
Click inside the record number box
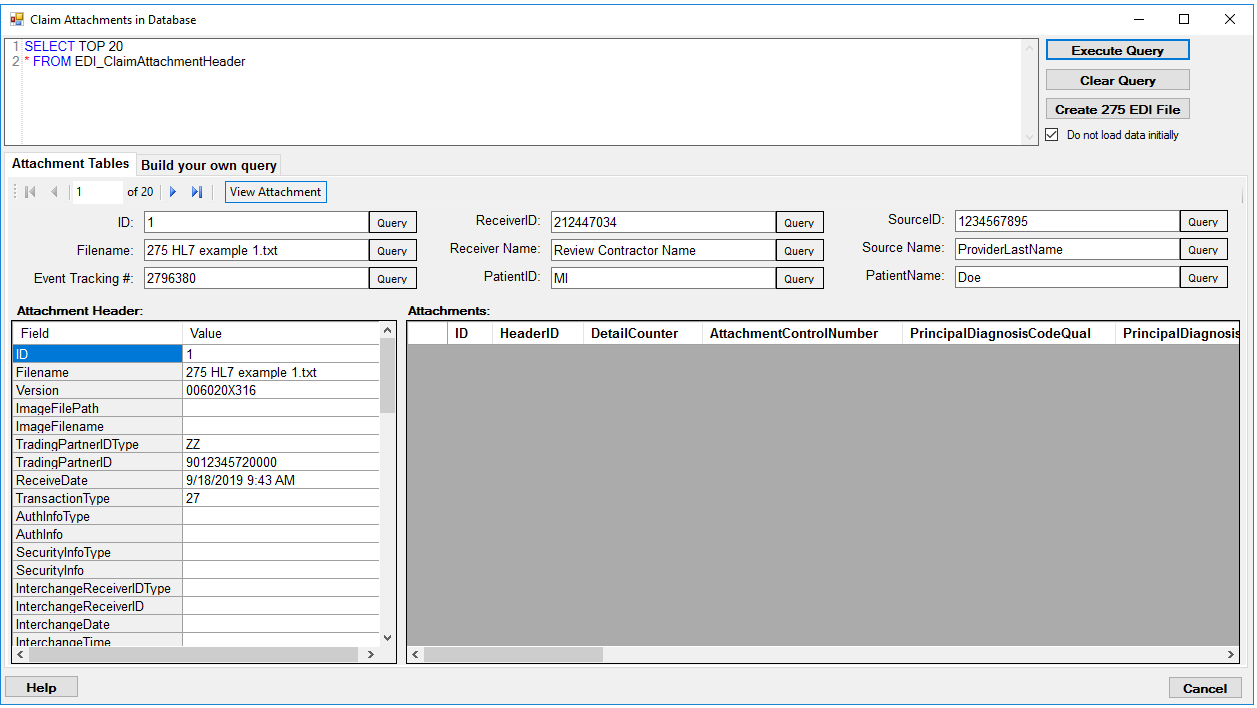pos(97,191)
